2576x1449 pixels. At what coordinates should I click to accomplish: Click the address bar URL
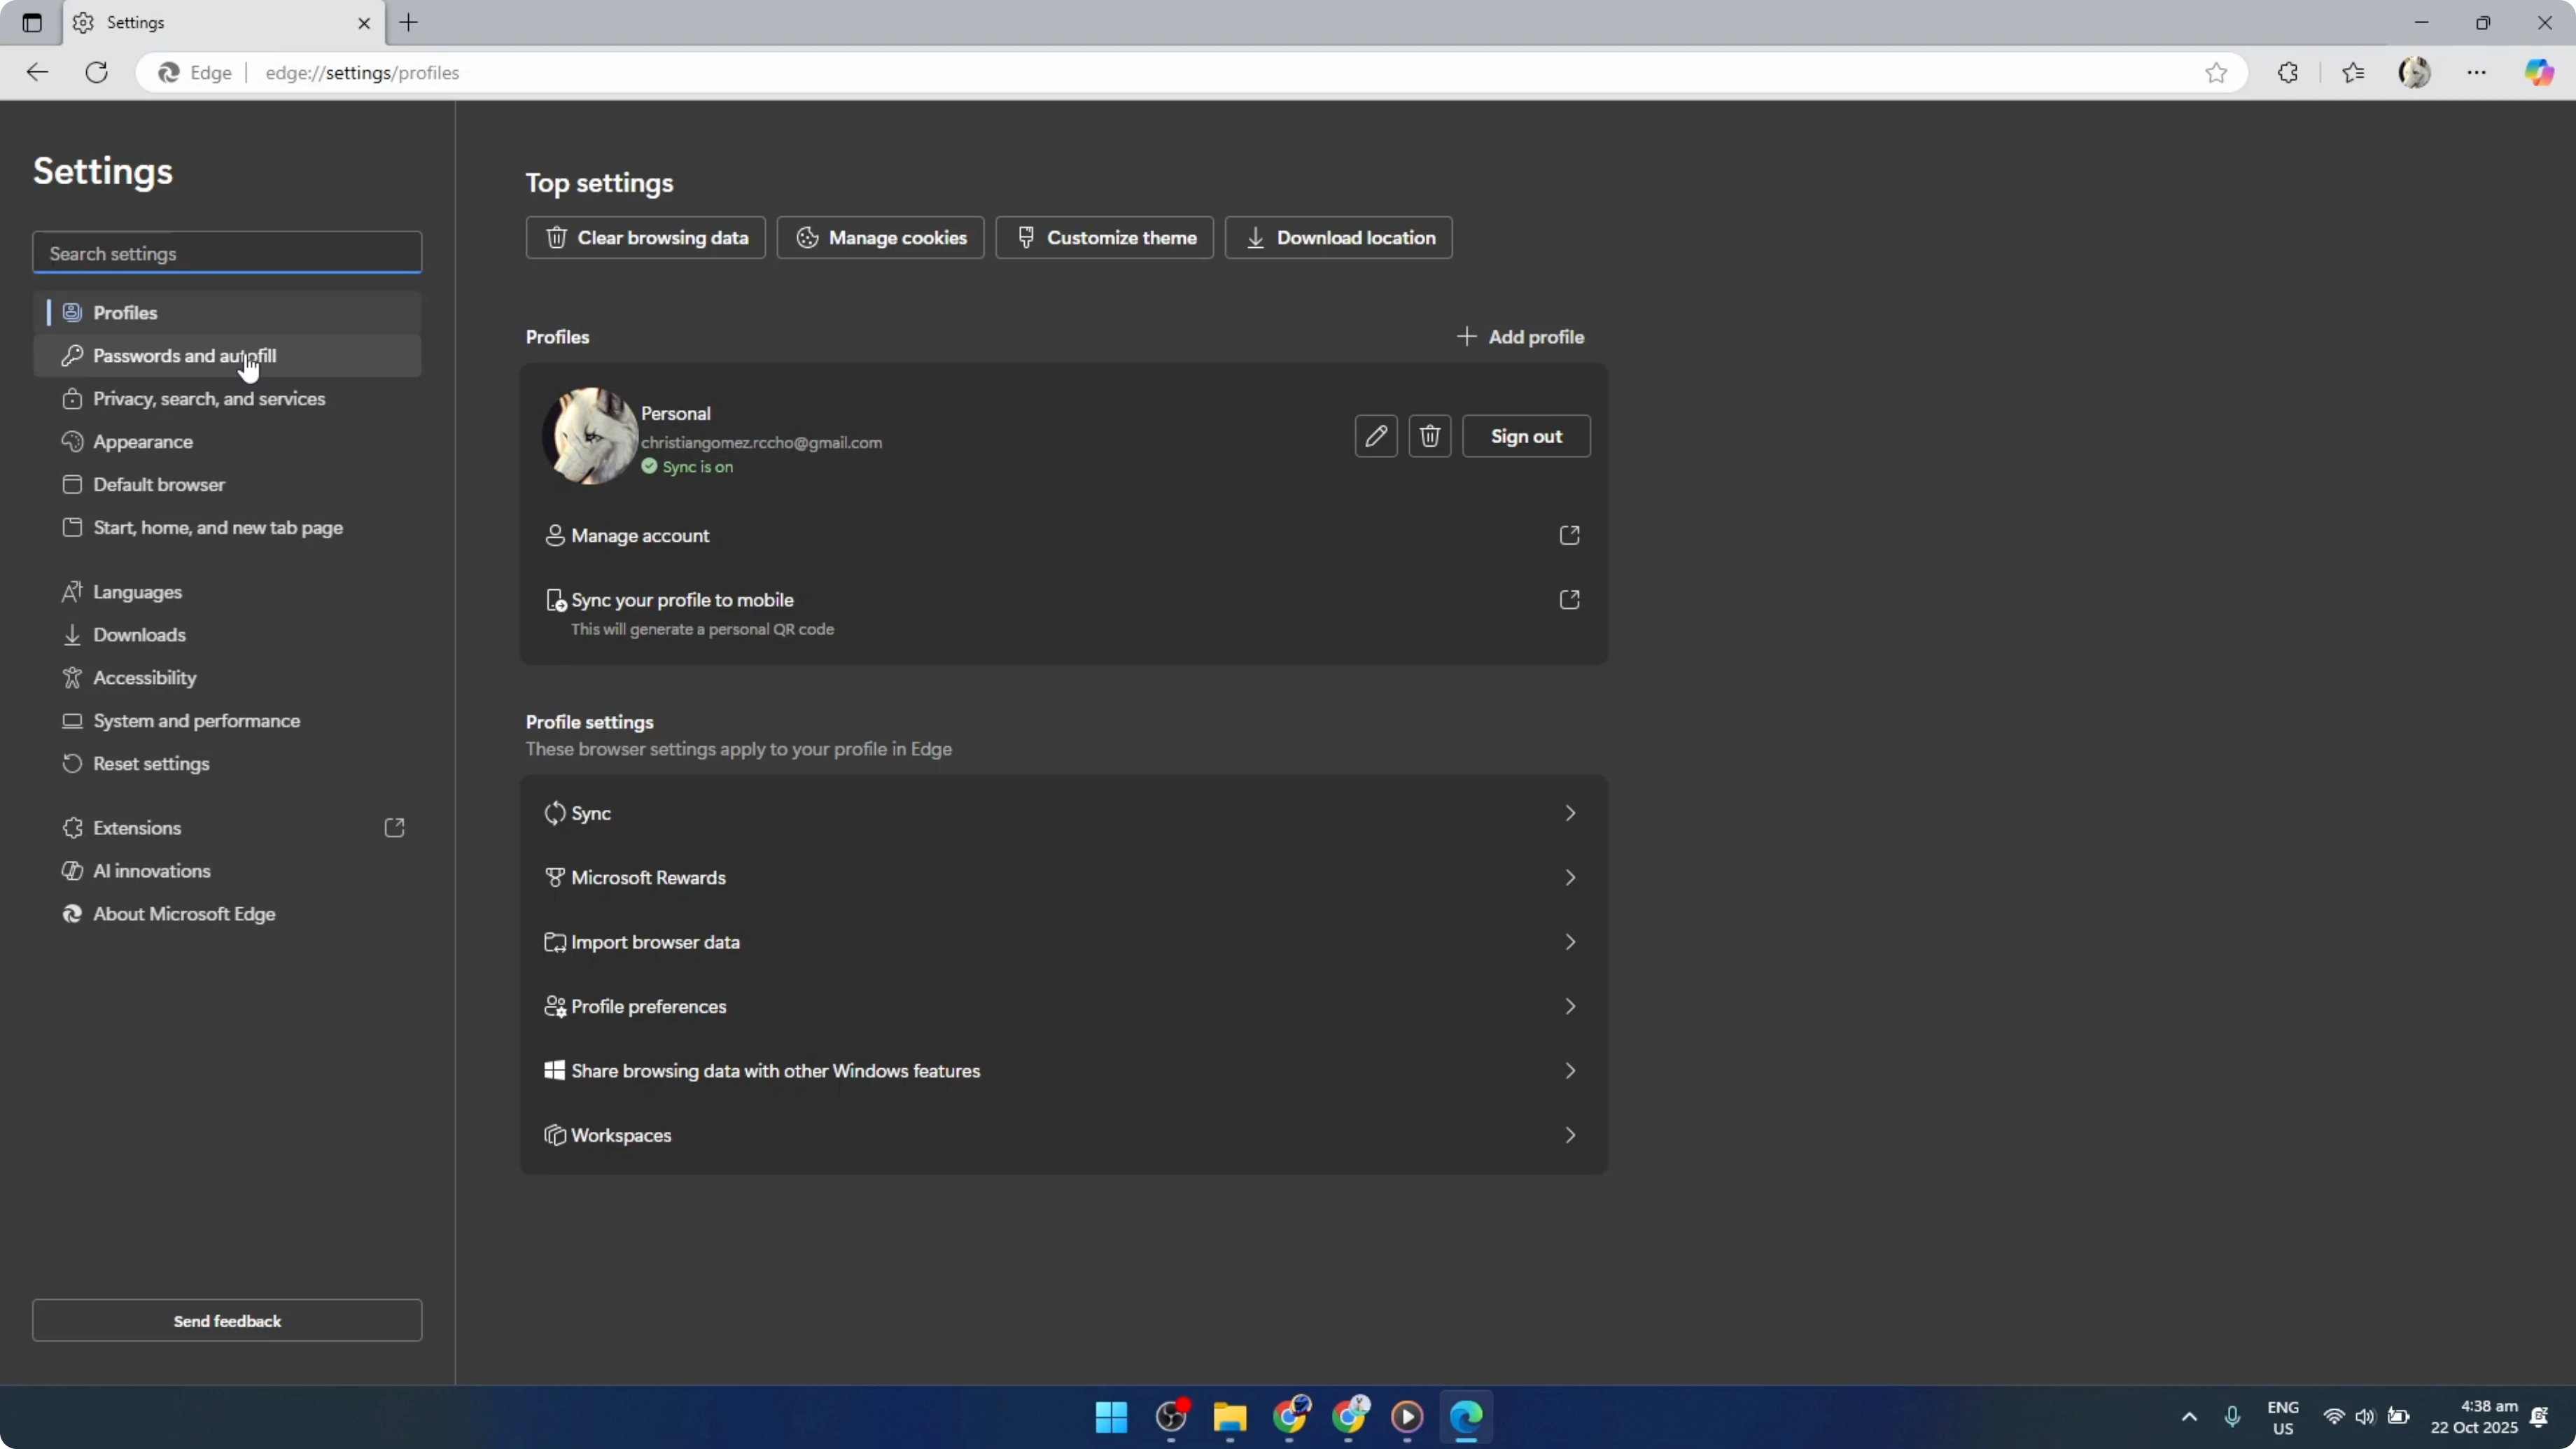coord(362,73)
